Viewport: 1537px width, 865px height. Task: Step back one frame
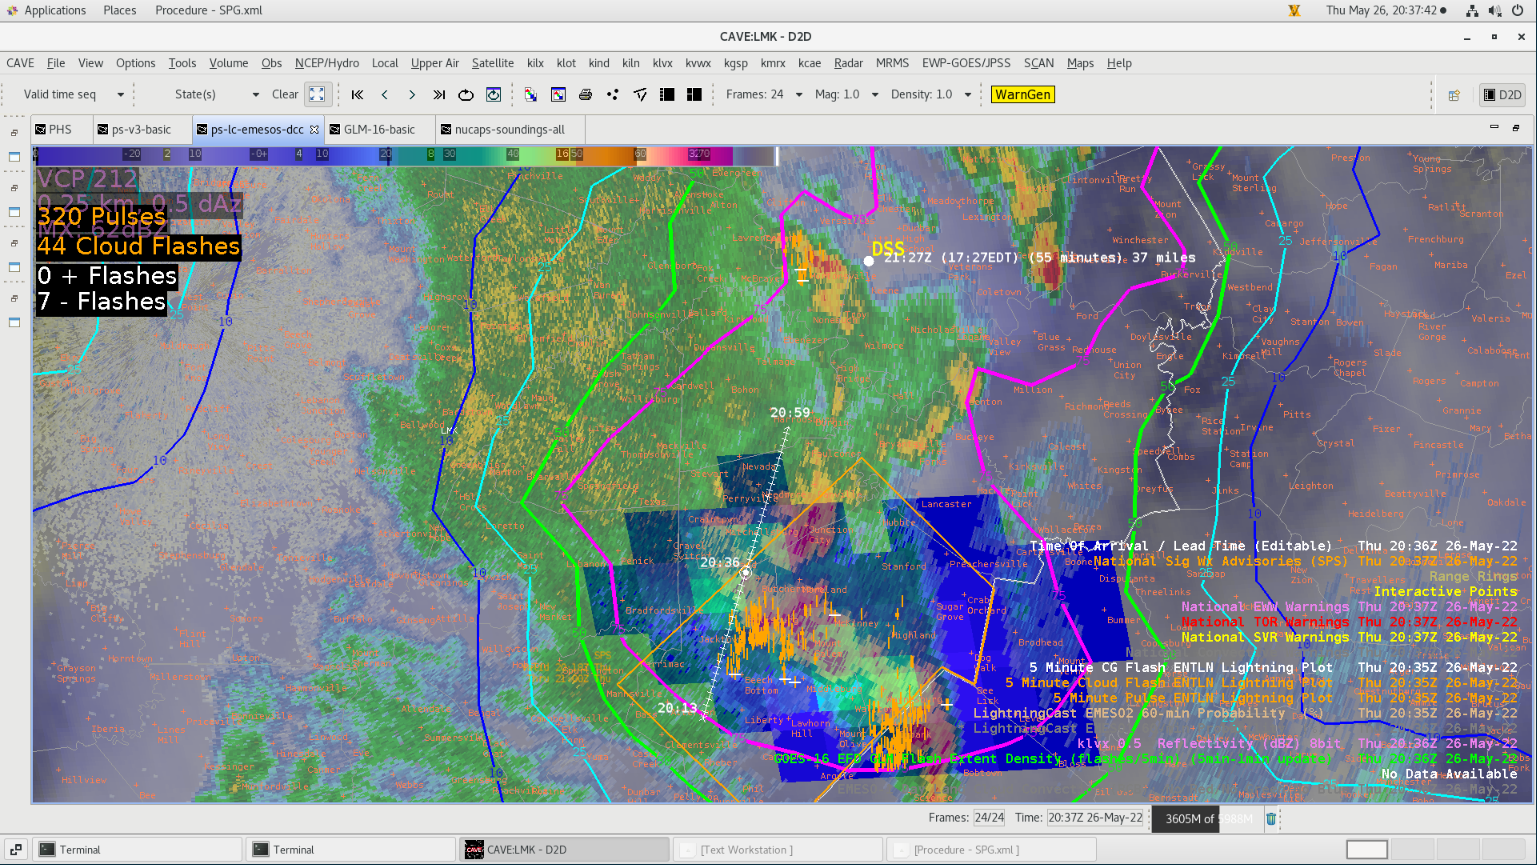(x=385, y=94)
